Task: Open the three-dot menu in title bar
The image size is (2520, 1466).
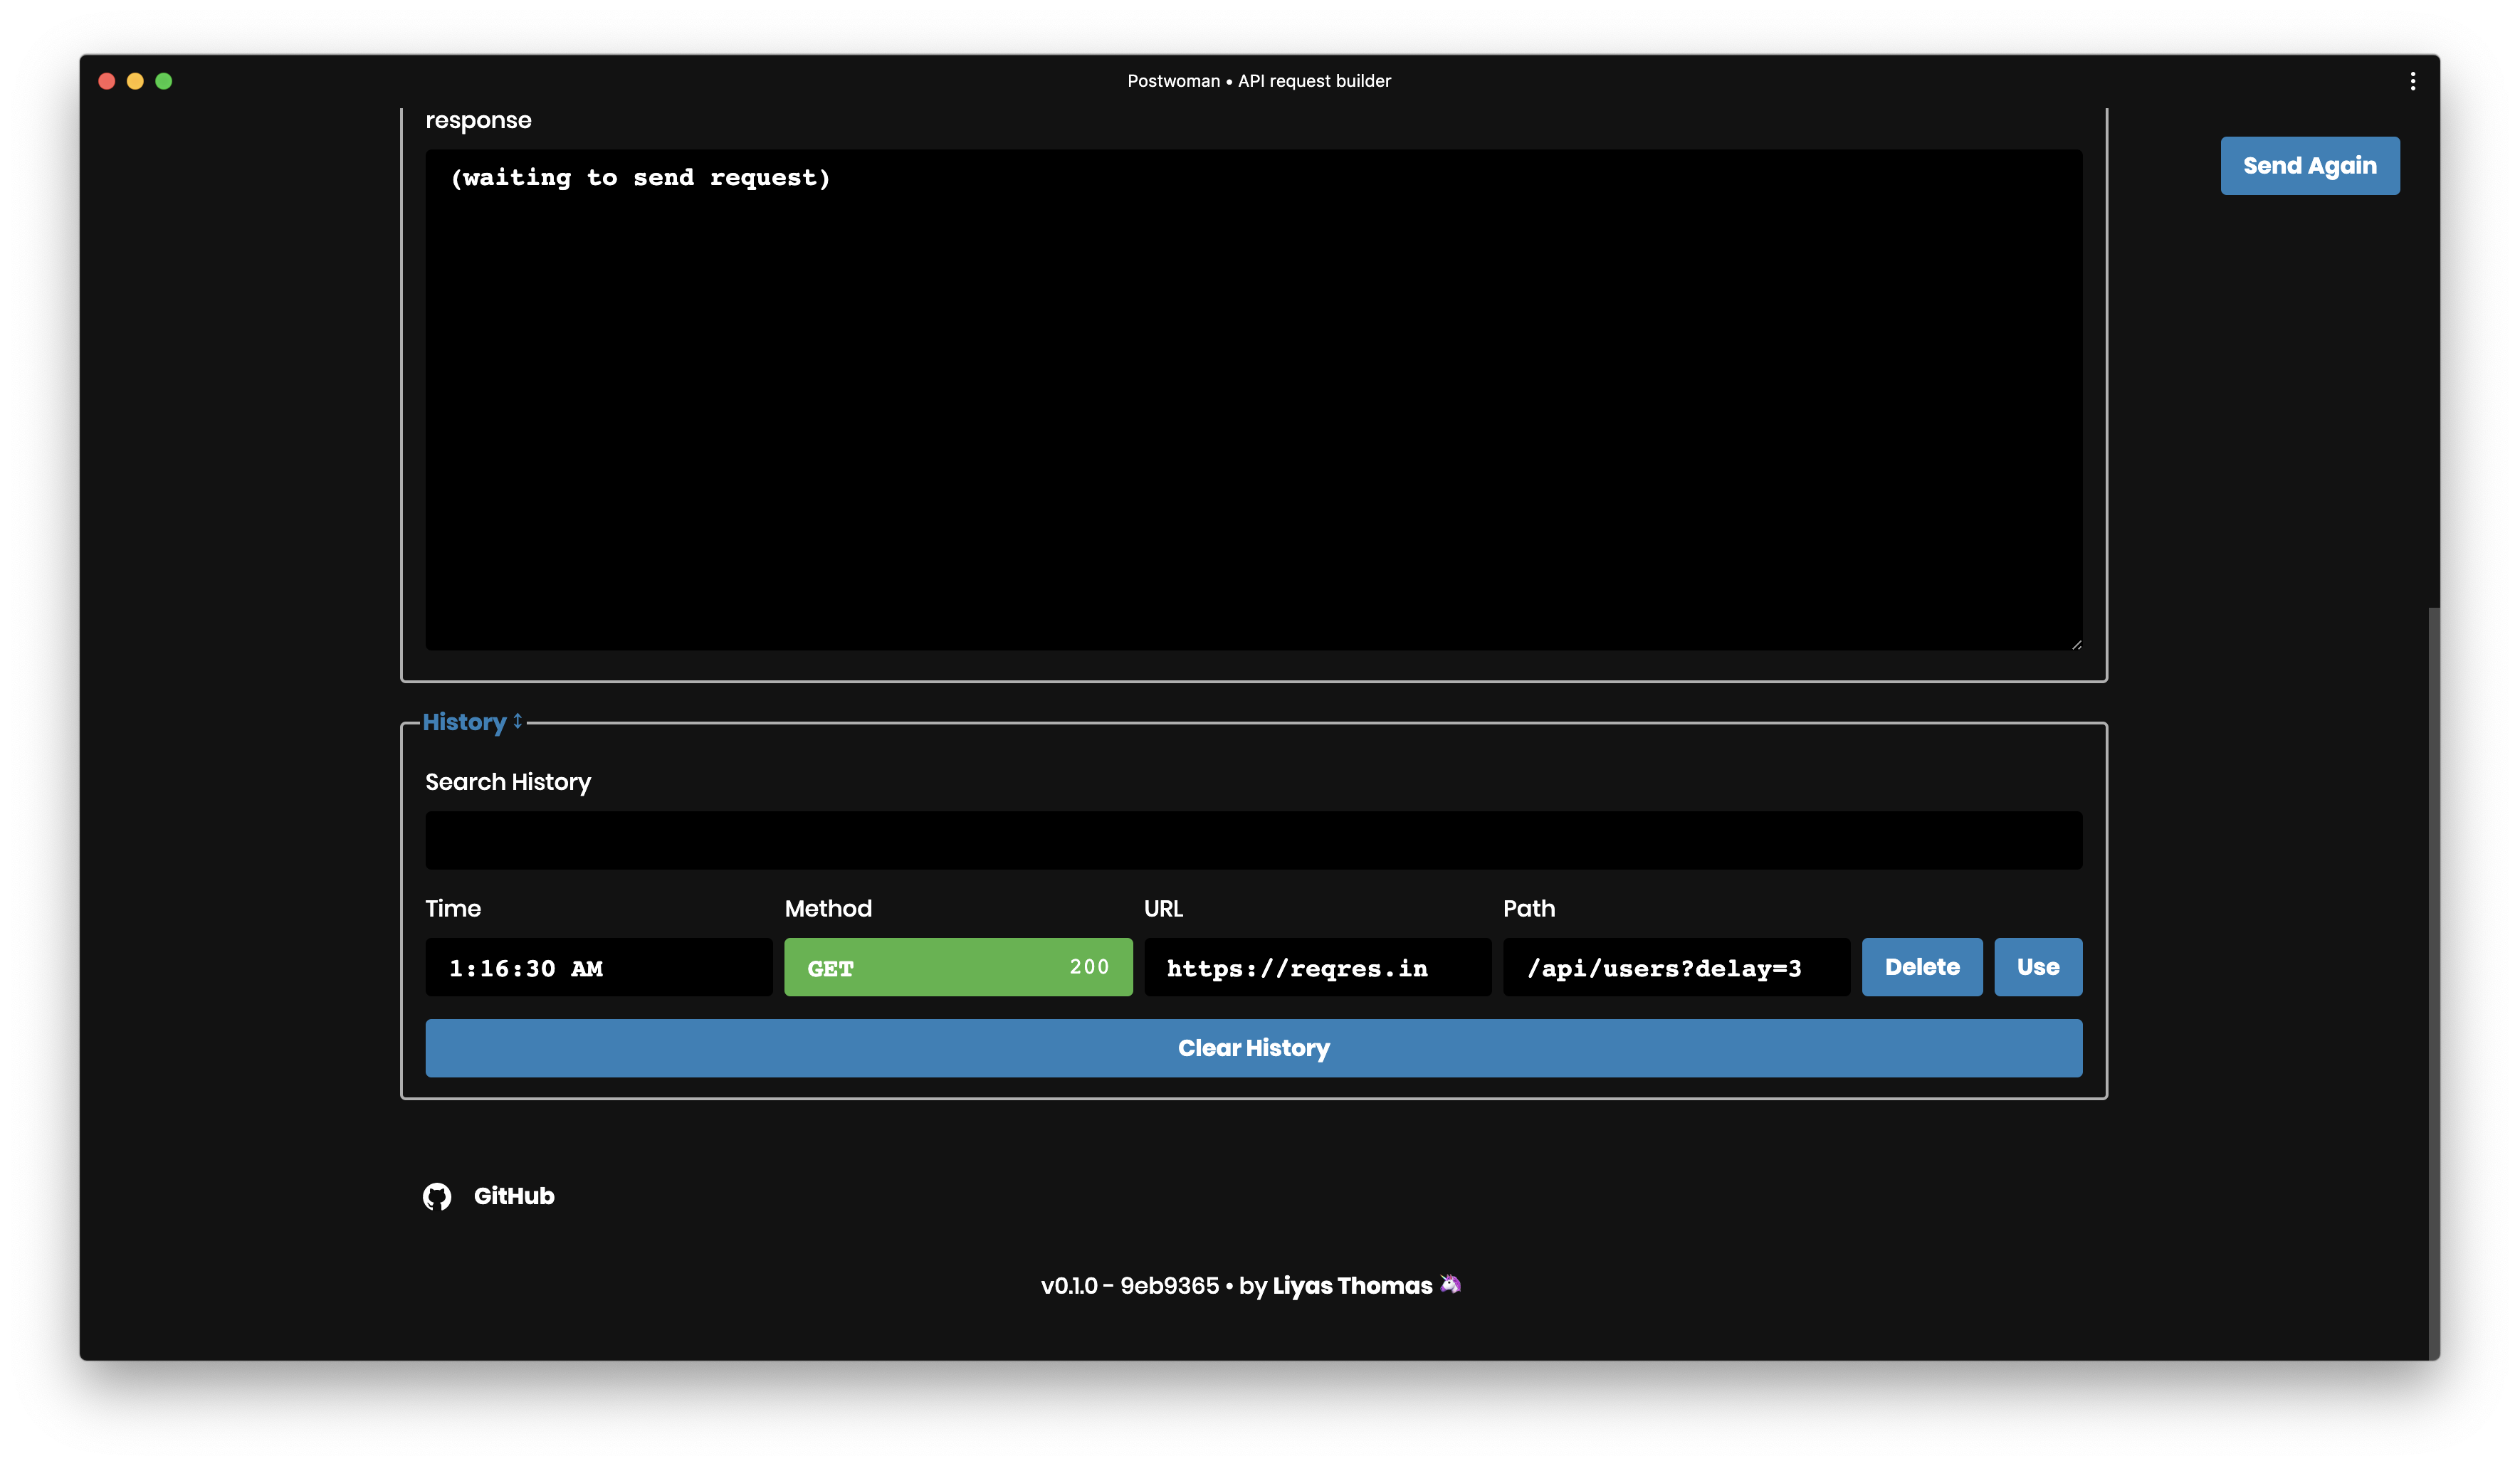Action: coord(2412,81)
